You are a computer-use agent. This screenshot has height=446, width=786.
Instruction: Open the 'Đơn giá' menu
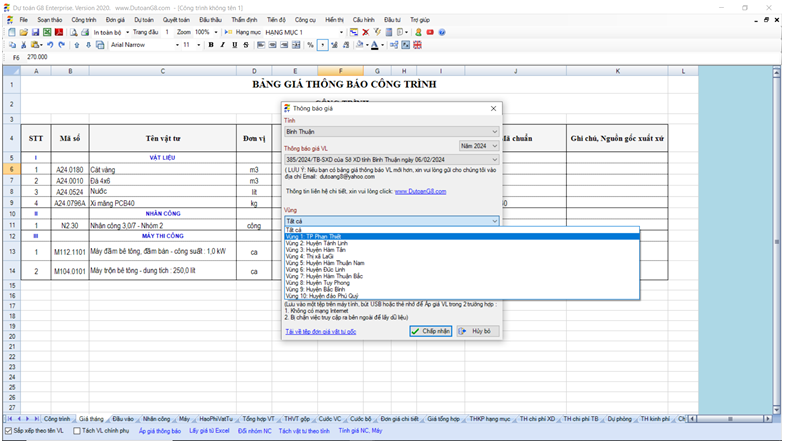115,19
